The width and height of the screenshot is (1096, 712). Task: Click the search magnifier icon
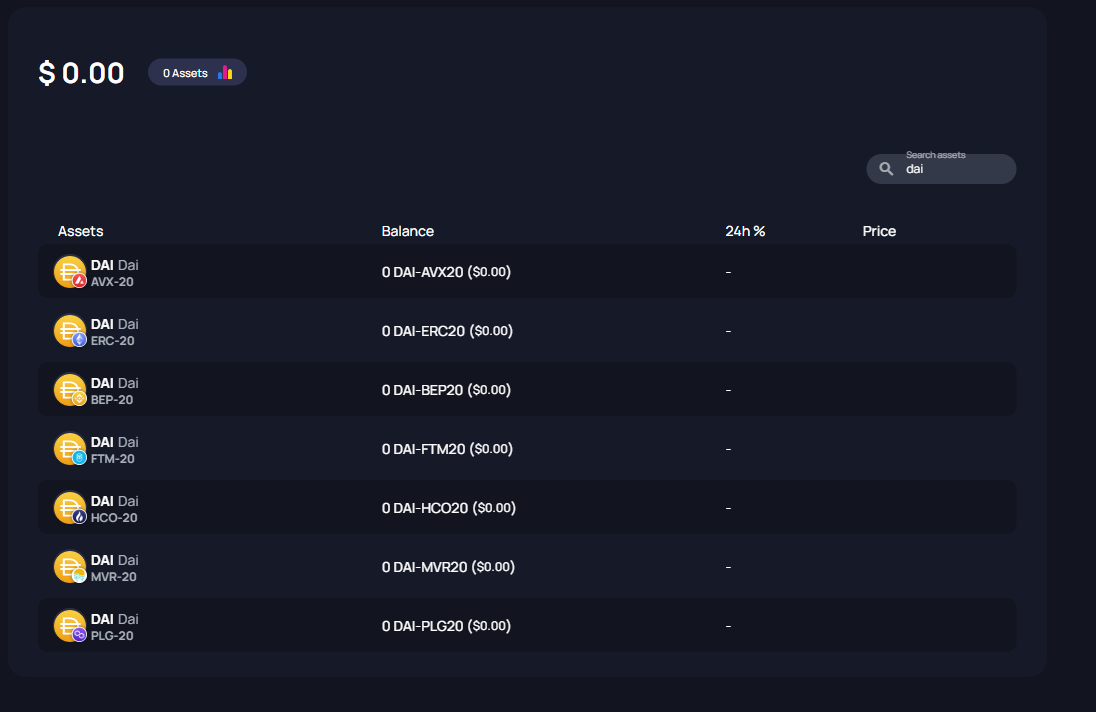click(x=886, y=169)
